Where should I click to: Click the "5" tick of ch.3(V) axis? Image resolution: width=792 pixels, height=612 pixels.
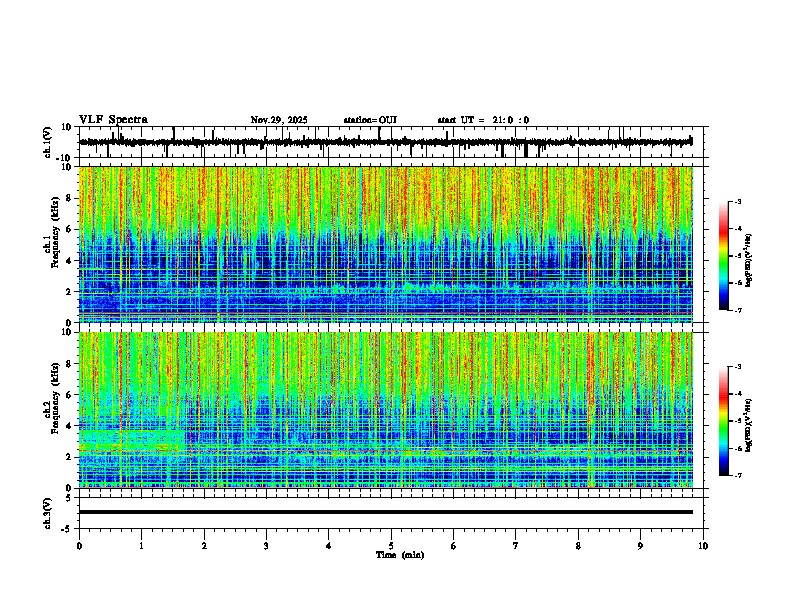(x=70, y=498)
